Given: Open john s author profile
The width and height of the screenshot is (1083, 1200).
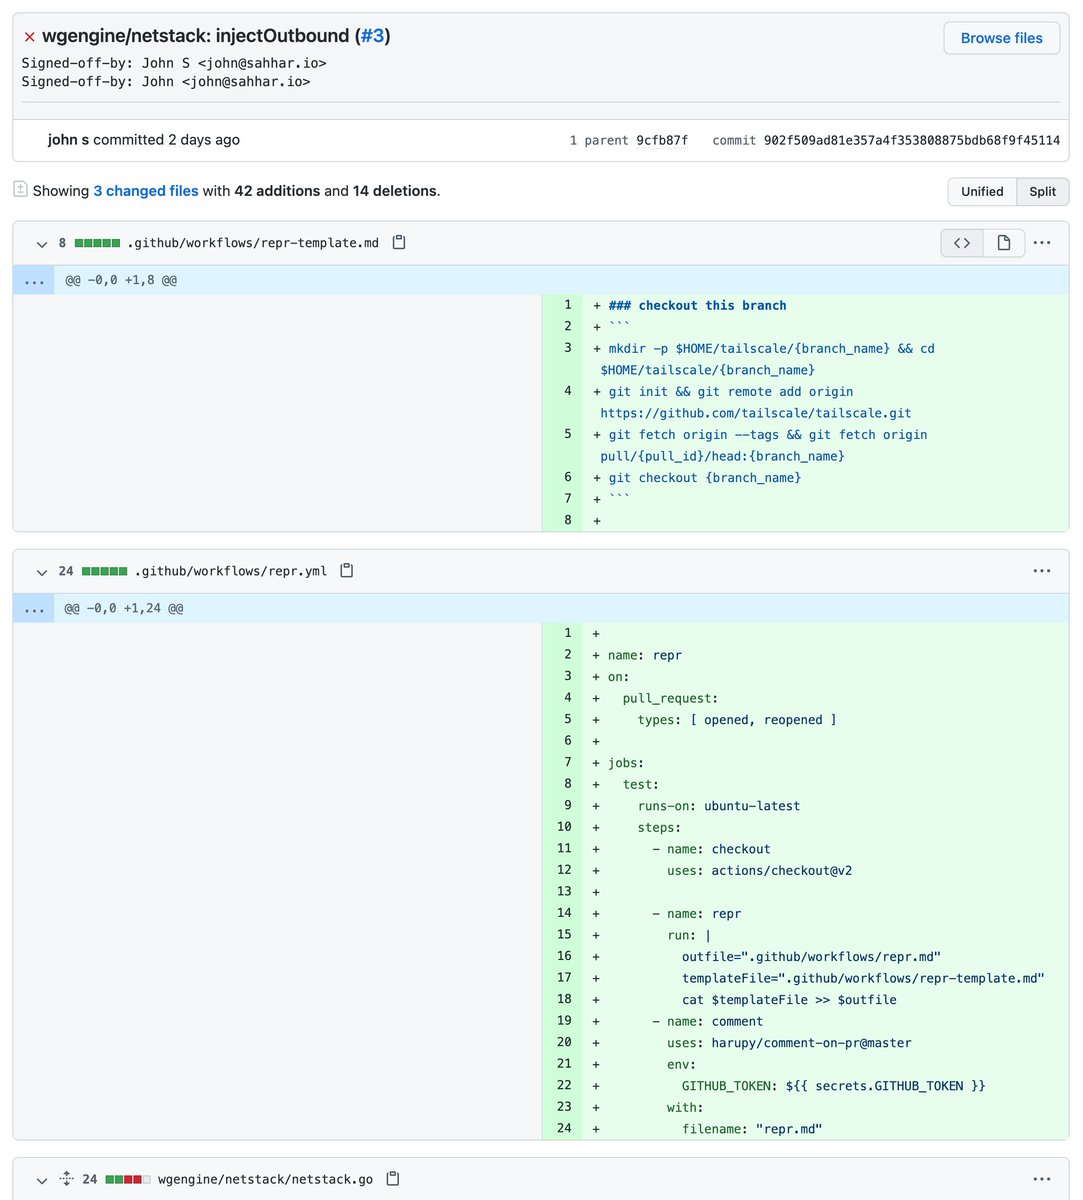Looking at the screenshot, I should [x=68, y=140].
